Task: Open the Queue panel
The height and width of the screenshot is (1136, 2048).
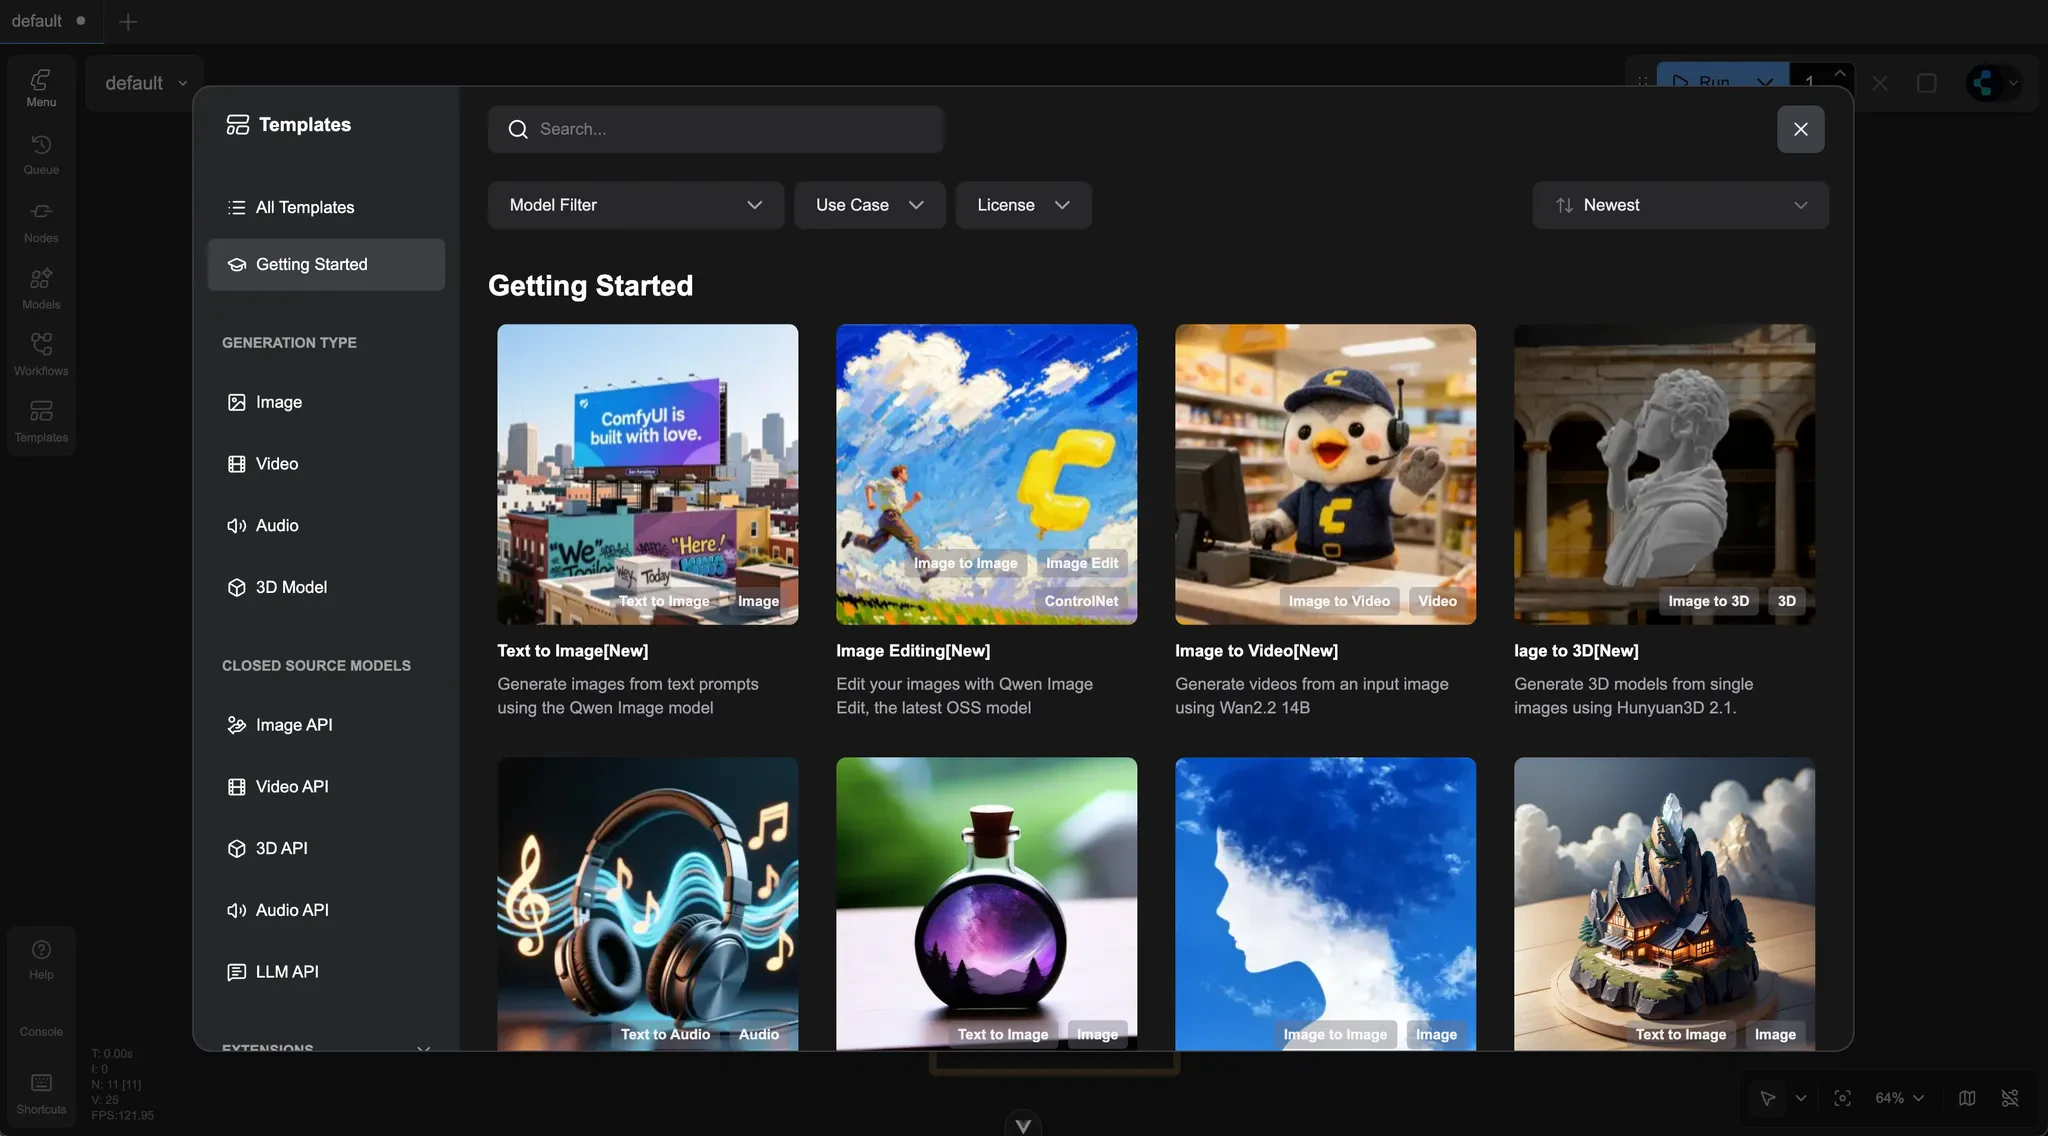Action: tap(40, 154)
